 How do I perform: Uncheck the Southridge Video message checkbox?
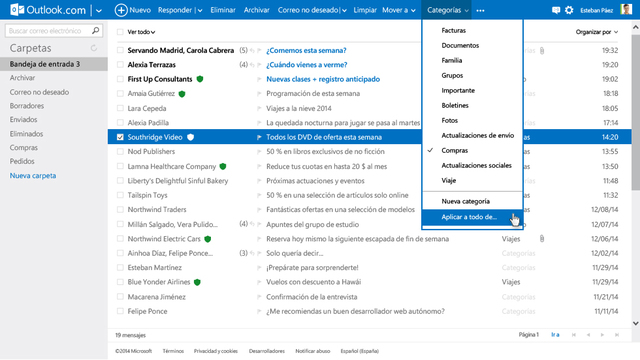point(120,137)
